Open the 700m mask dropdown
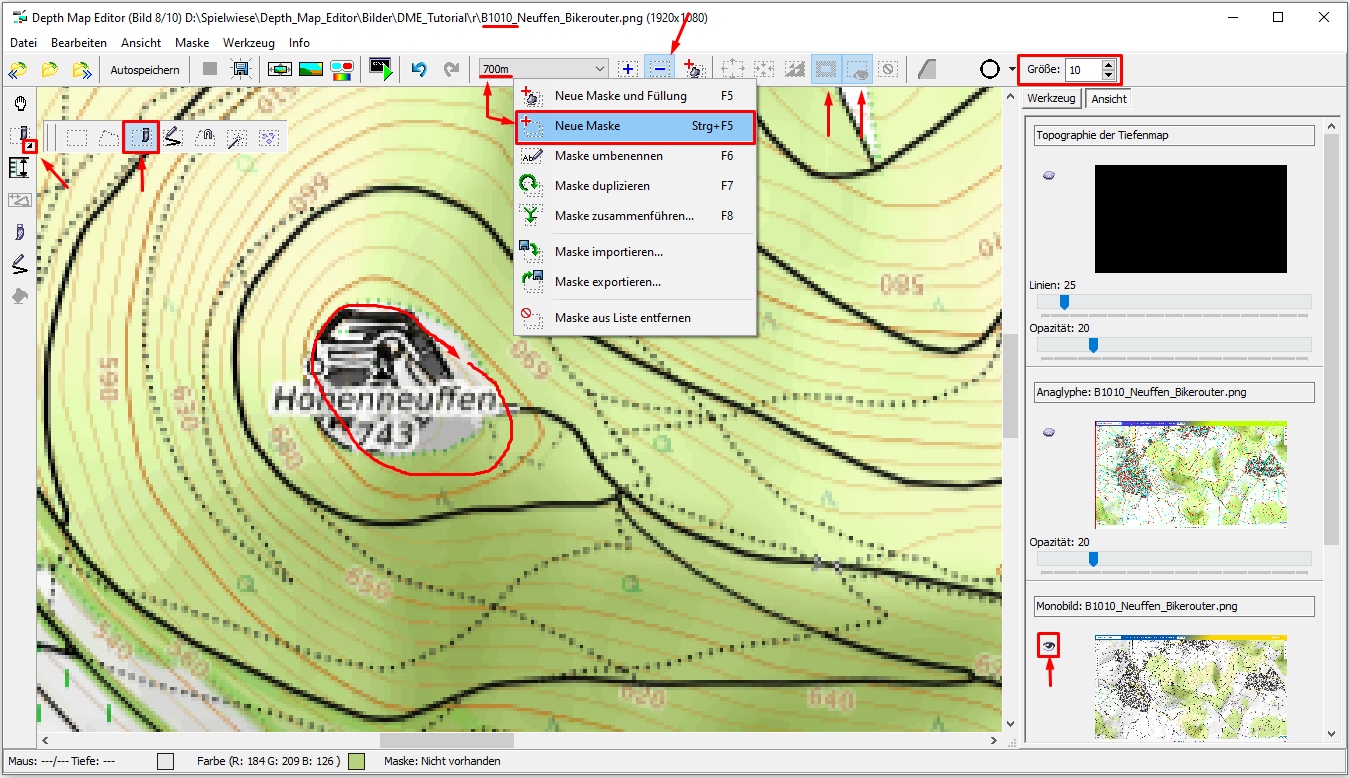The width and height of the screenshot is (1350, 778). click(543, 68)
